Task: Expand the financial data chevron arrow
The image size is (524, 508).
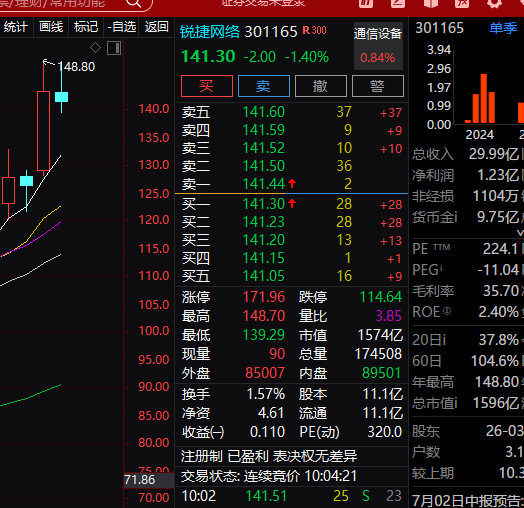Action: pos(520,232)
